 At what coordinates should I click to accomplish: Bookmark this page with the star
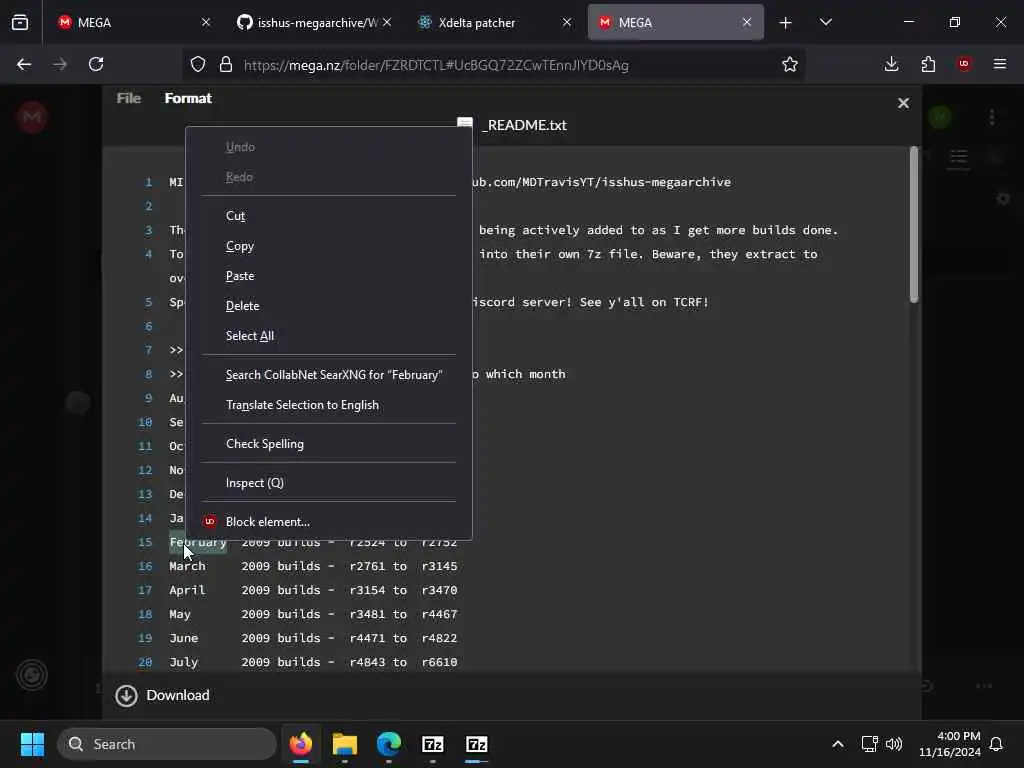point(790,64)
